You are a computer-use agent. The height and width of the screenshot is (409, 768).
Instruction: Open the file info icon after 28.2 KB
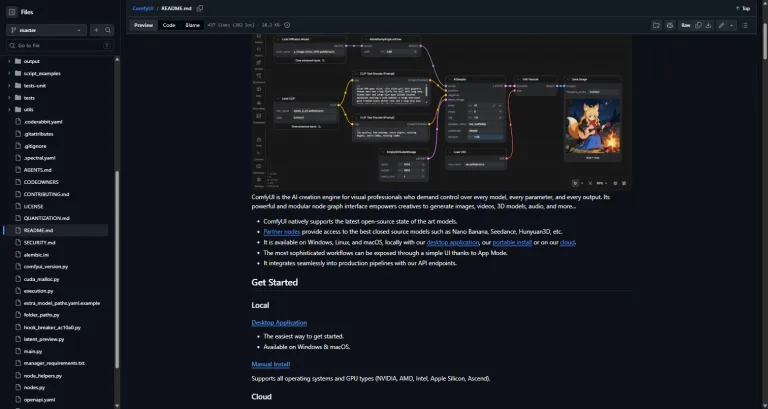[x=288, y=25]
